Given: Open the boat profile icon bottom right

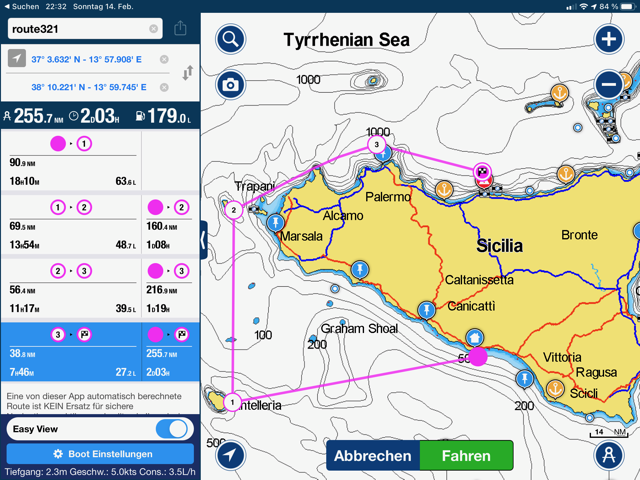Looking at the screenshot, I should click(608, 454).
